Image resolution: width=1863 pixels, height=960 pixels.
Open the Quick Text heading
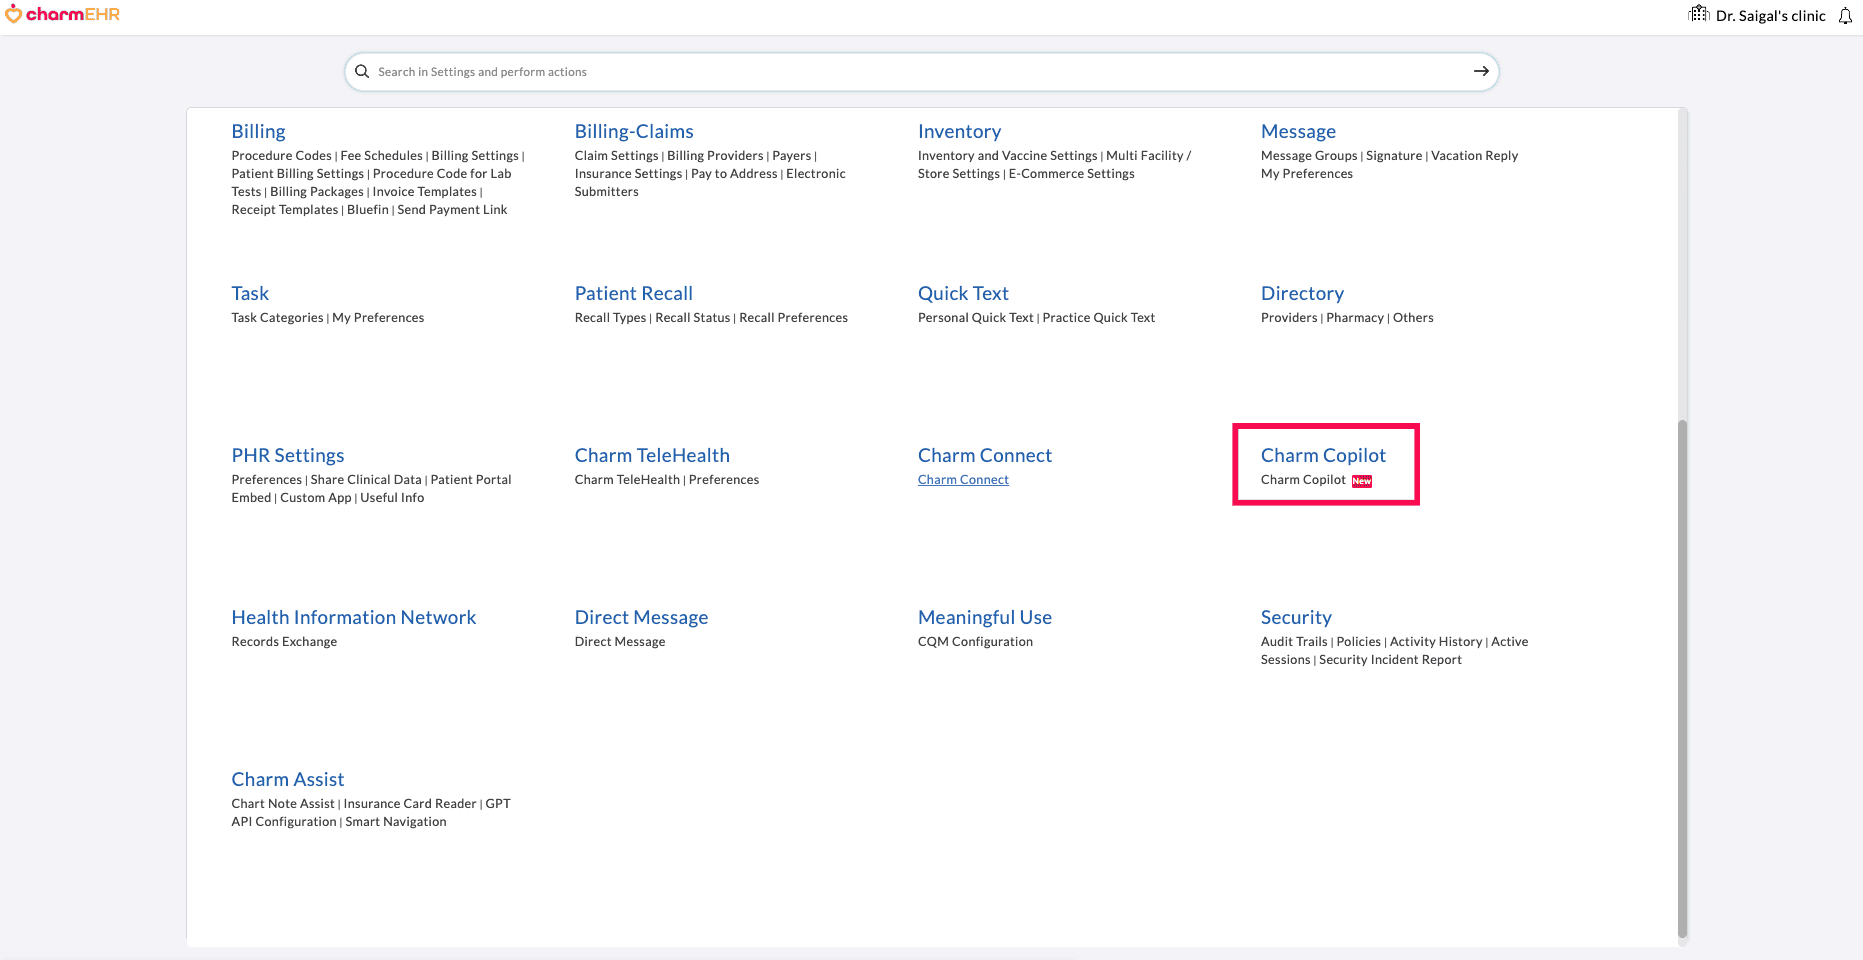(x=963, y=293)
